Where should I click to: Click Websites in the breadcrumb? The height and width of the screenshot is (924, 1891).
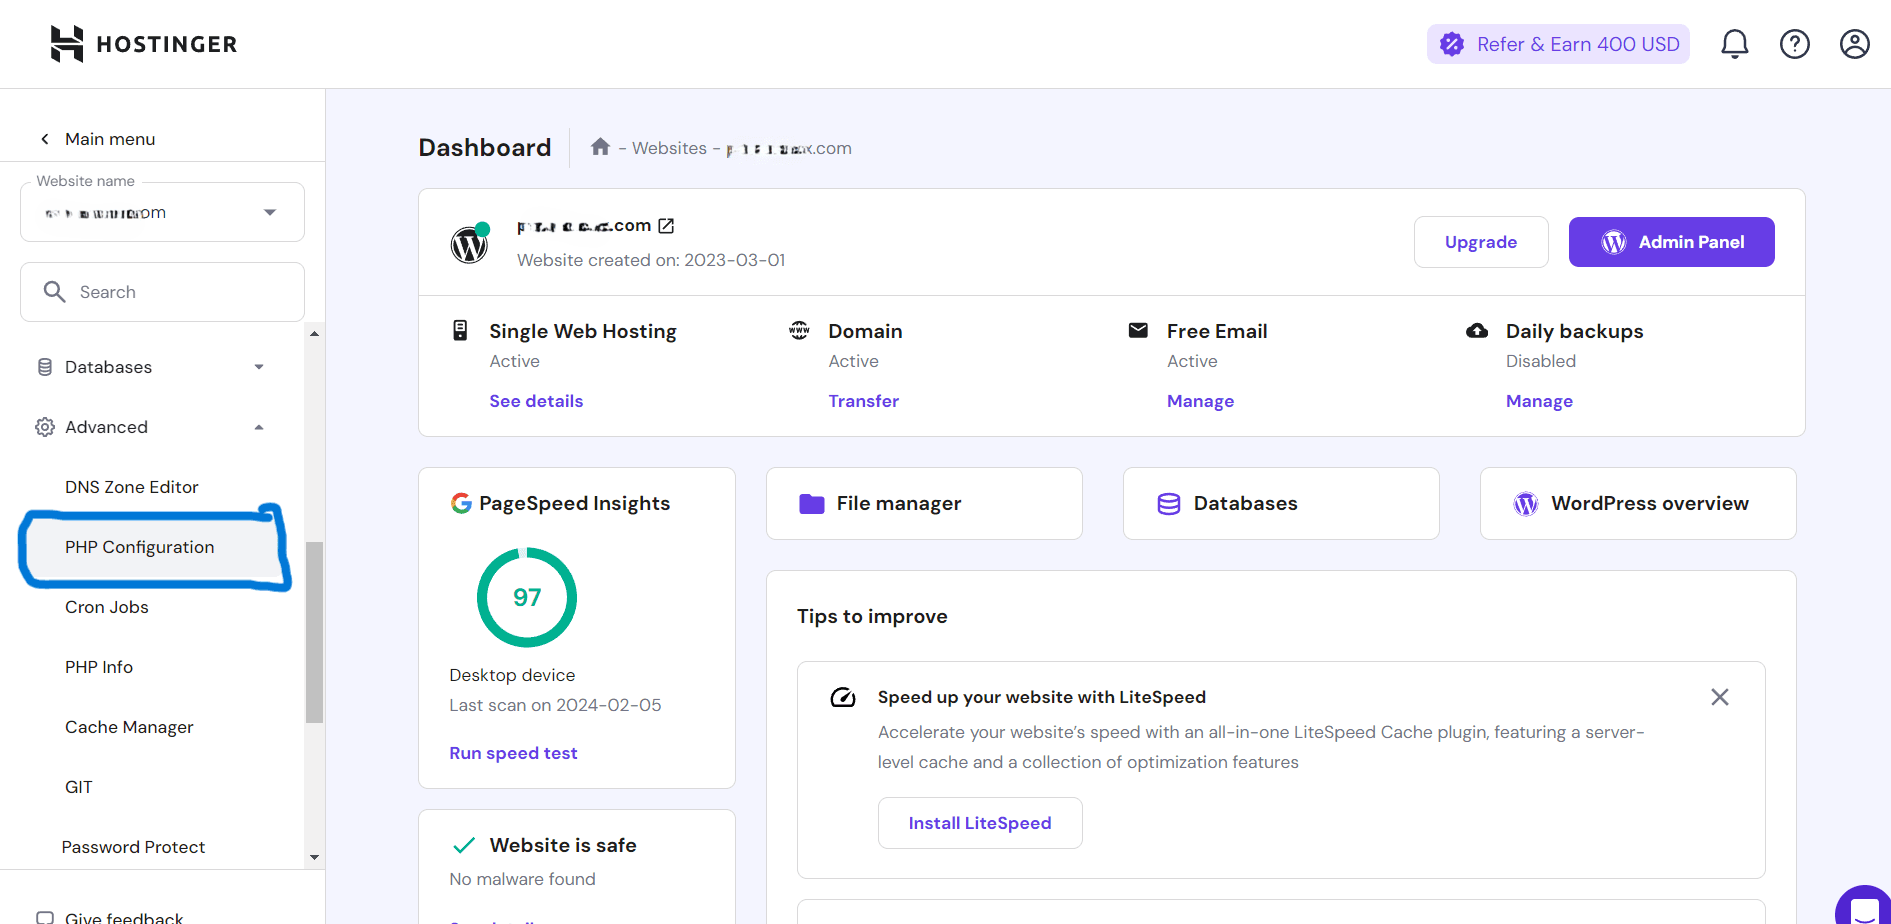click(669, 148)
